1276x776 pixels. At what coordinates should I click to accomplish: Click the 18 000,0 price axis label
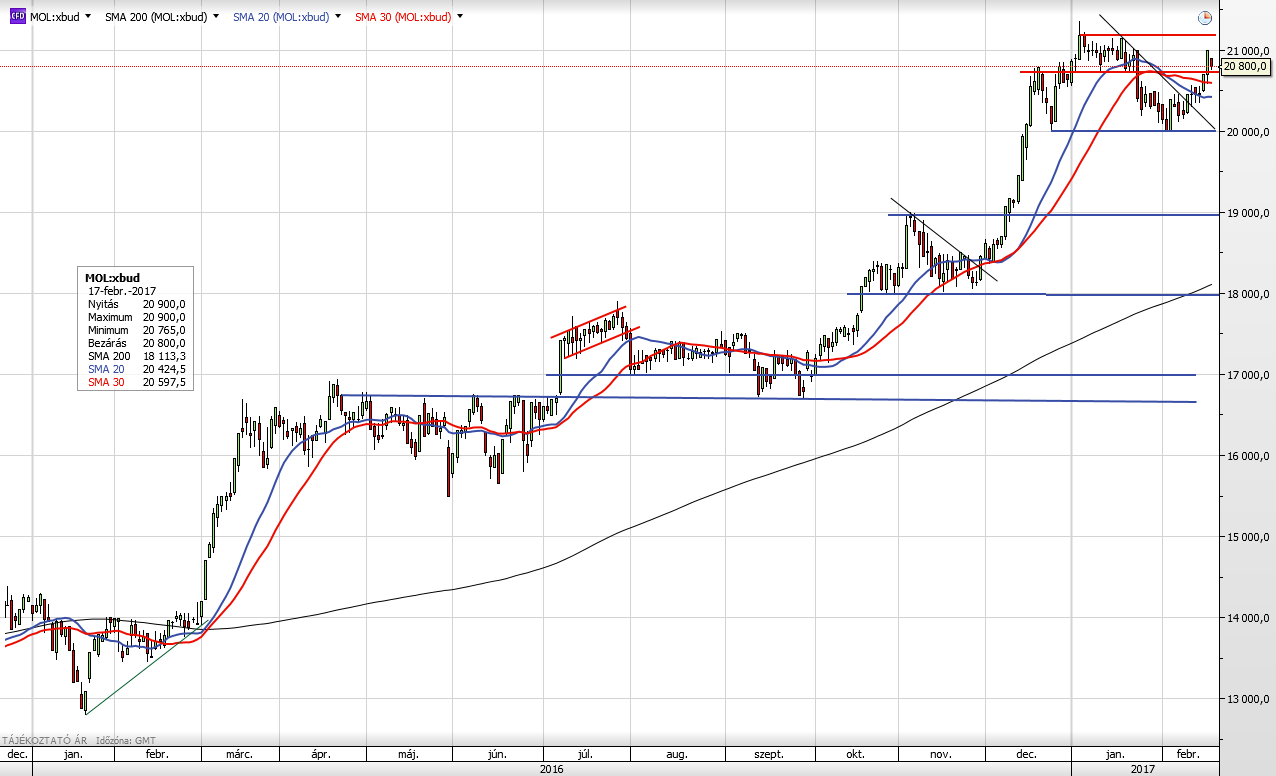click(x=1247, y=294)
